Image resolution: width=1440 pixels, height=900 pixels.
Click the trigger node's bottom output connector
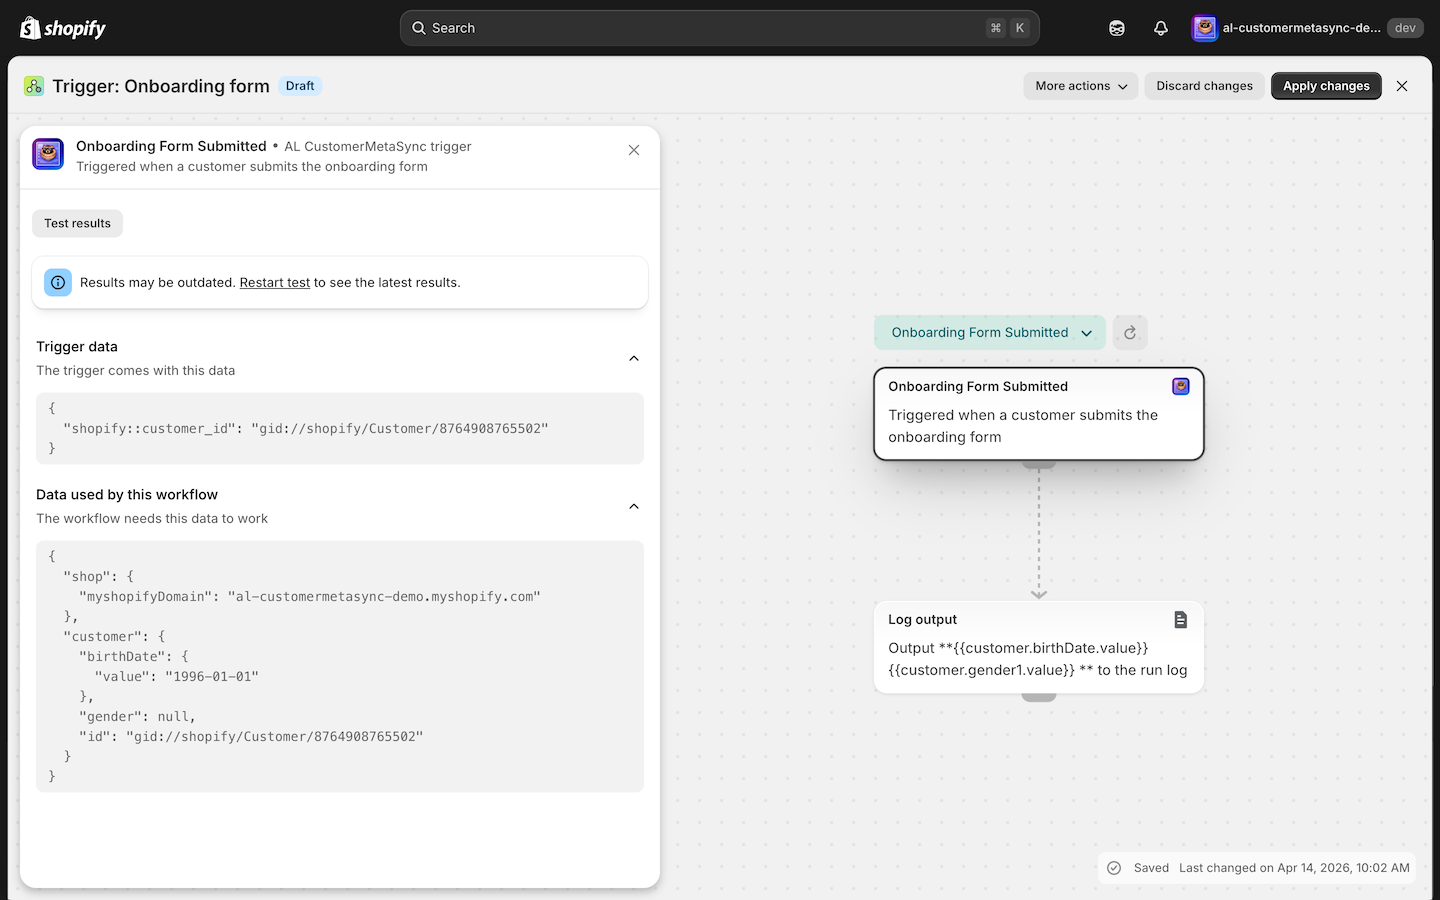(x=1039, y=465)
